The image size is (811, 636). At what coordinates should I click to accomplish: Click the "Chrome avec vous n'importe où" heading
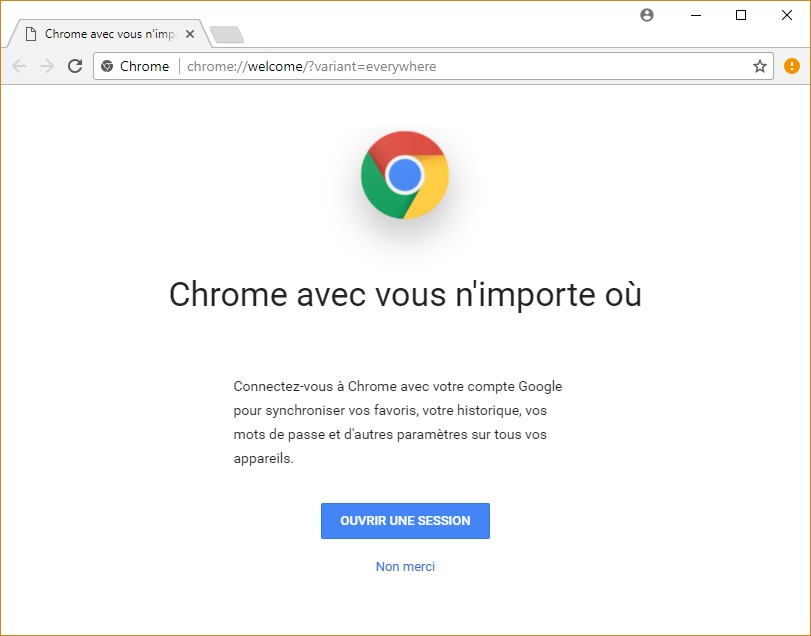click(x=405, y=294)
